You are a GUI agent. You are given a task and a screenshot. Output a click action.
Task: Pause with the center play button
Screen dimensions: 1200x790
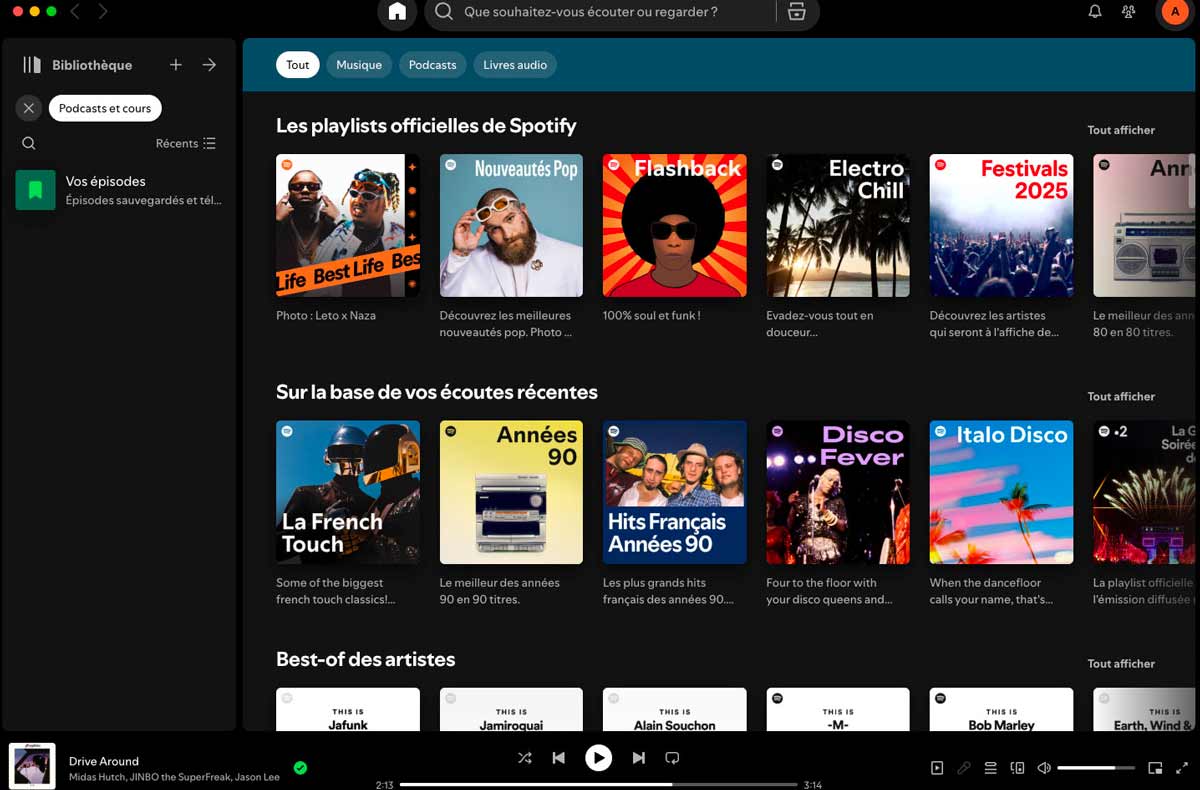coord(598,758)
